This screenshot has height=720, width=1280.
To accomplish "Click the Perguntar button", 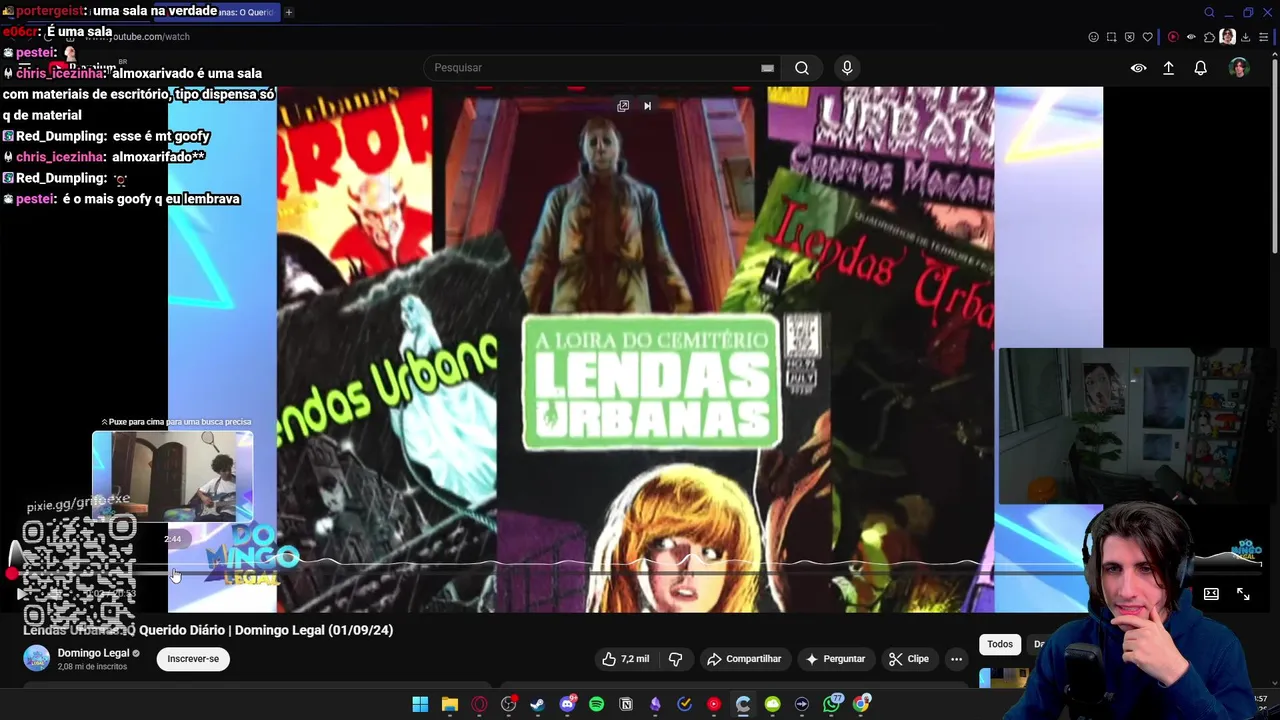I will tap(836, 659).
